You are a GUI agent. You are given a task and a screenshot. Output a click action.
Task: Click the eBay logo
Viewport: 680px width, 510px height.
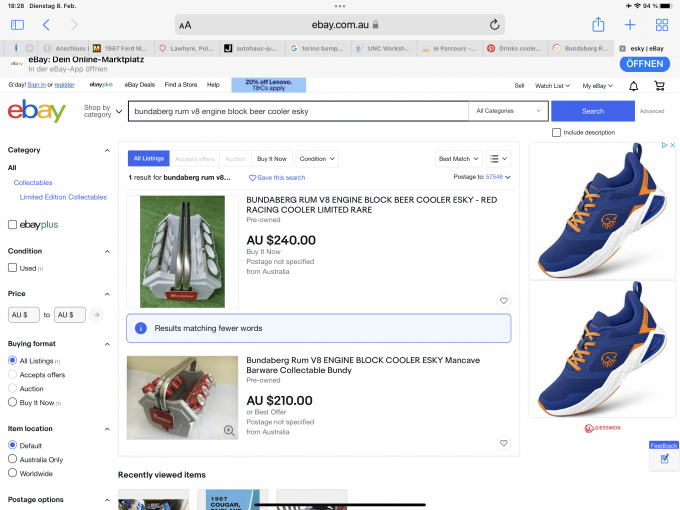tap(37, 111)
